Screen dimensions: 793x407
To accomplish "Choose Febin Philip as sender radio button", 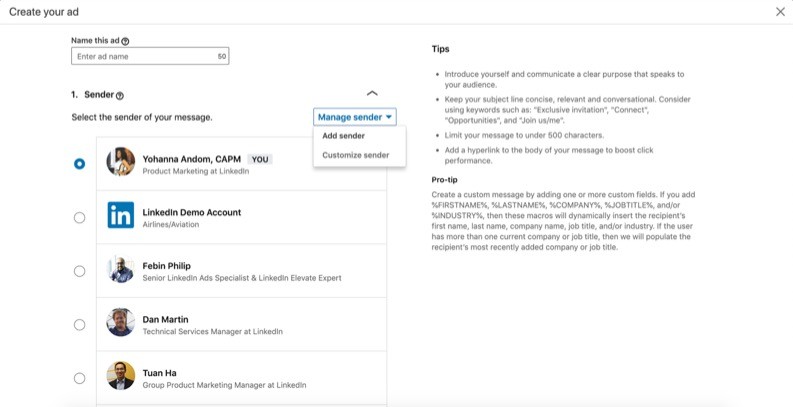I will (x=80, y=271).
